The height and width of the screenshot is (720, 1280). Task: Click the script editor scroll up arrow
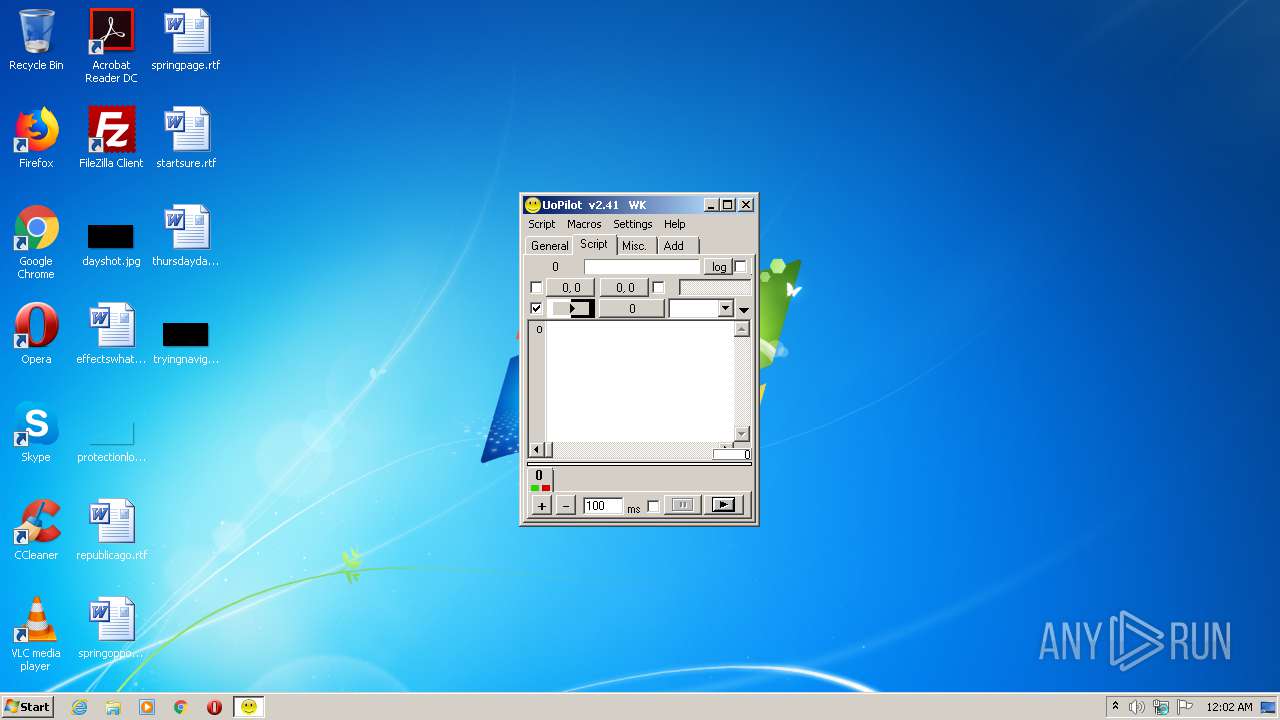741,329
